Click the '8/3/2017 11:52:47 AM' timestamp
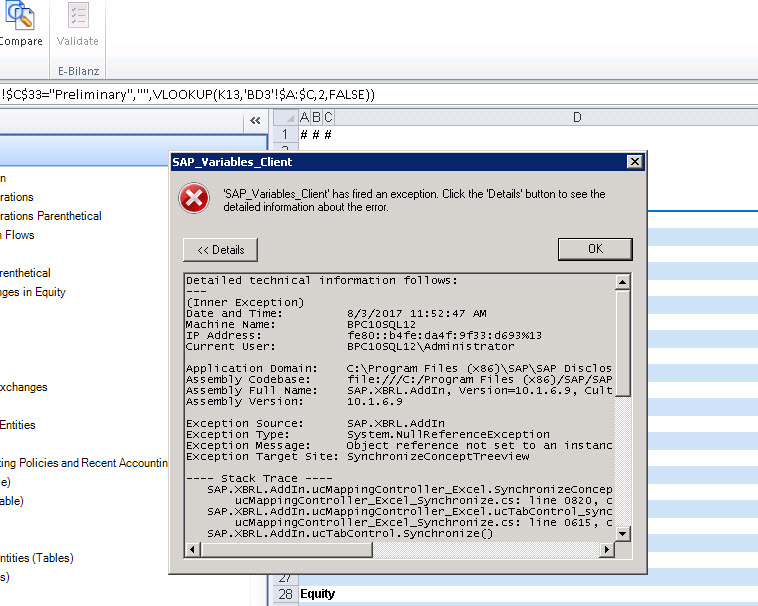This screenshot has width=758, height=606. pyautogui.click(x=417, y=313)
